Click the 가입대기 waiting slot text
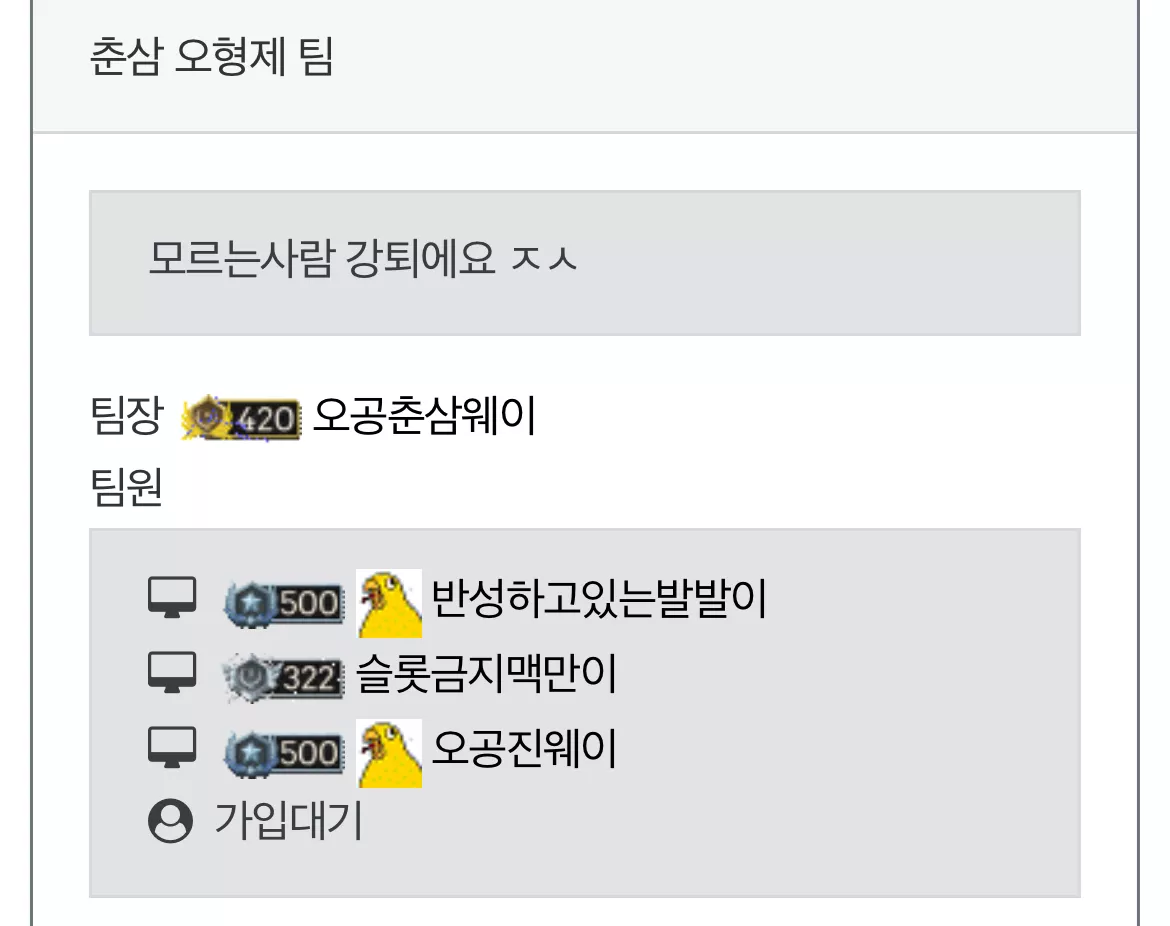1170x926 pixels. [288, 820]
